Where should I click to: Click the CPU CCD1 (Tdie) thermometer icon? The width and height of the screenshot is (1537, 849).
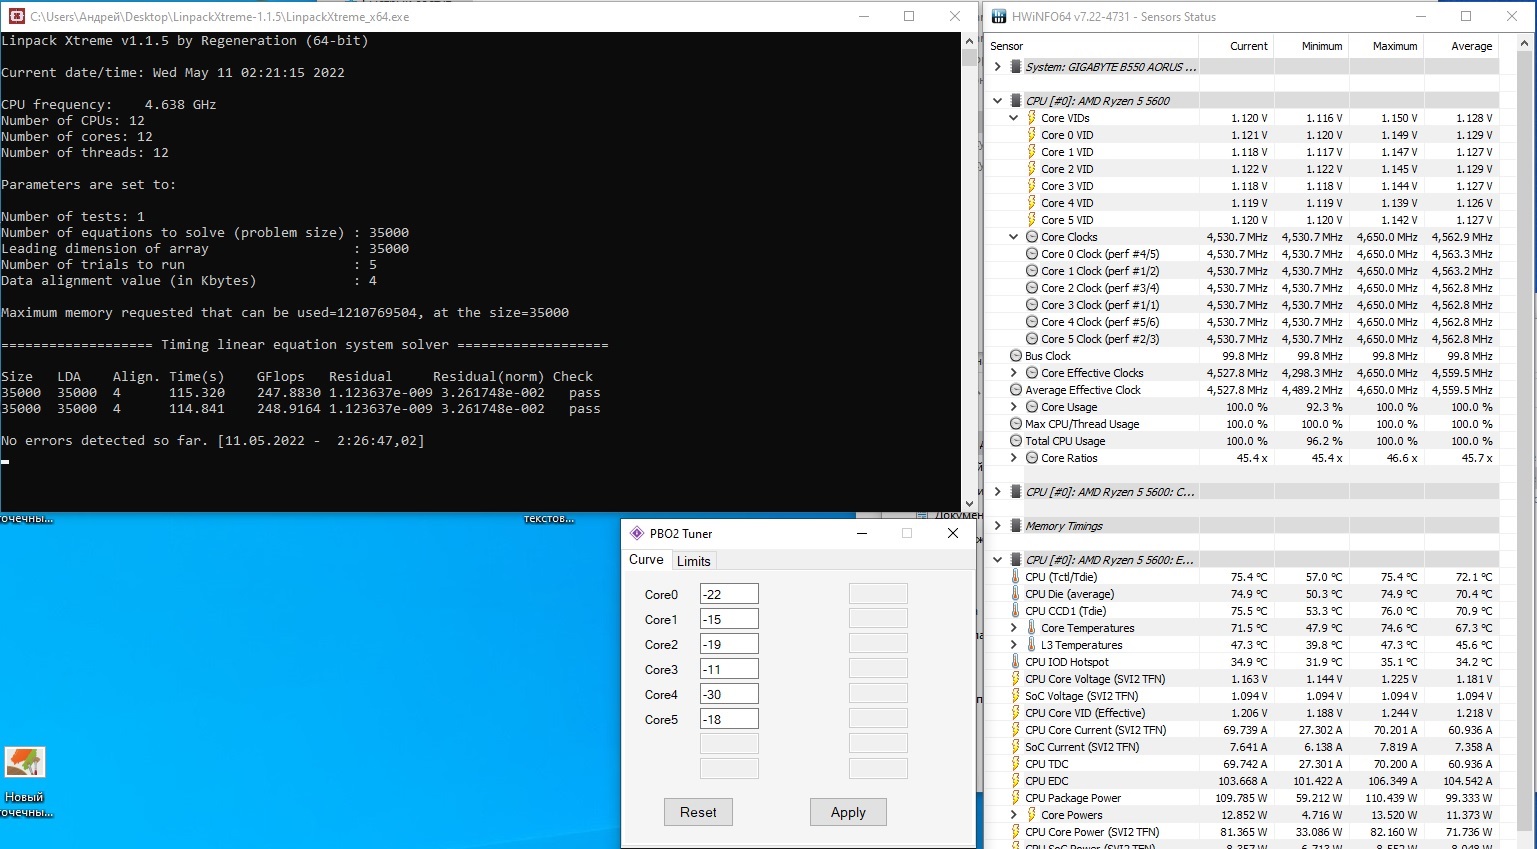coord(1016,611)
